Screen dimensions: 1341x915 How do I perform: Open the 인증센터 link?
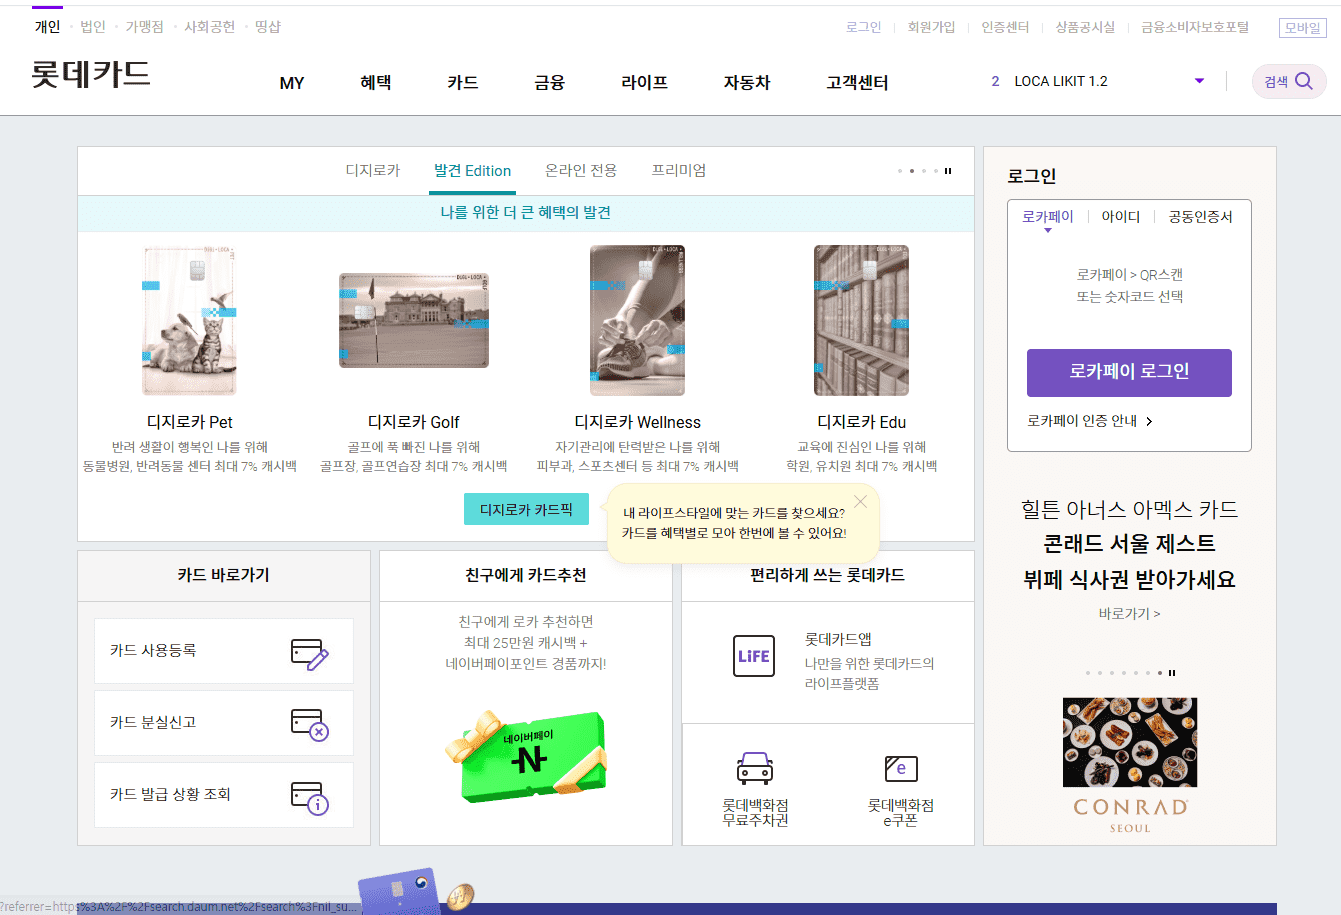(1005, 27)
